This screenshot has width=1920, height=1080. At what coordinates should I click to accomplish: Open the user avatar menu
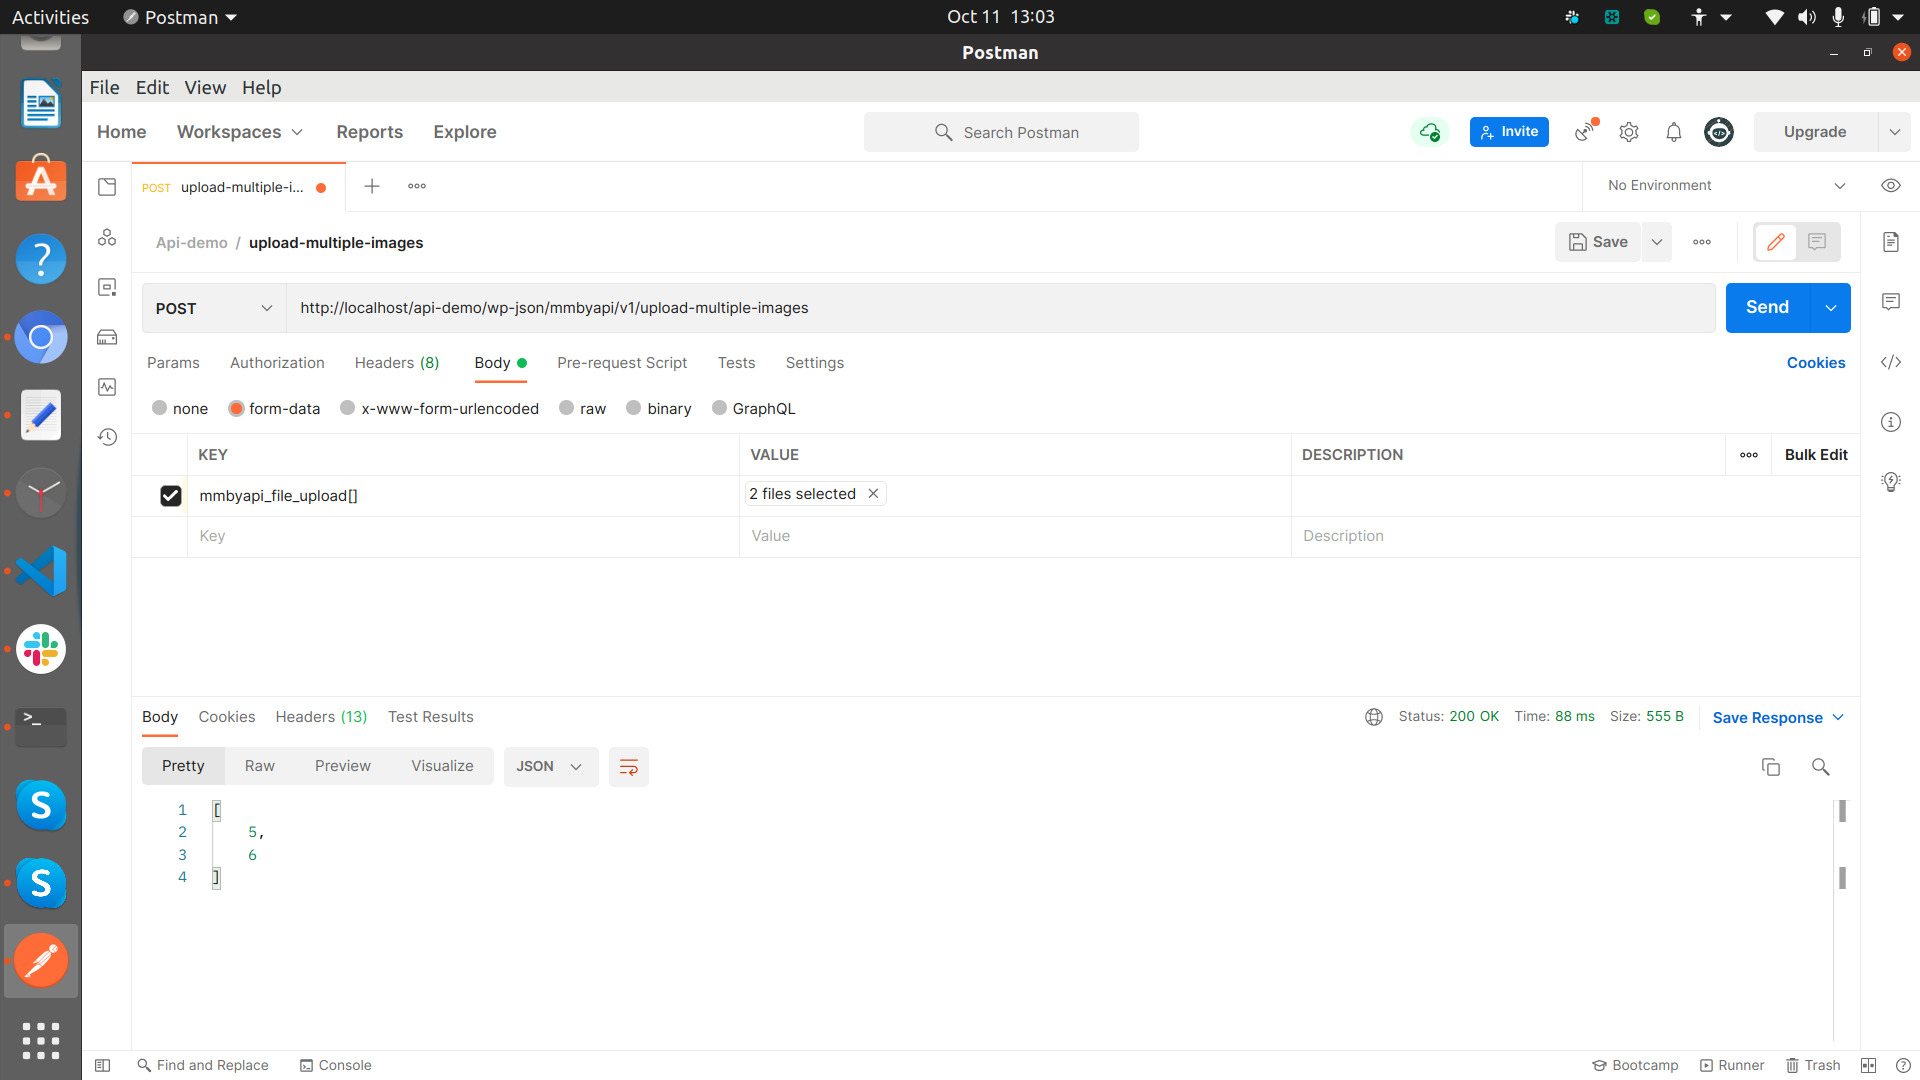(x=1719, y=132)
